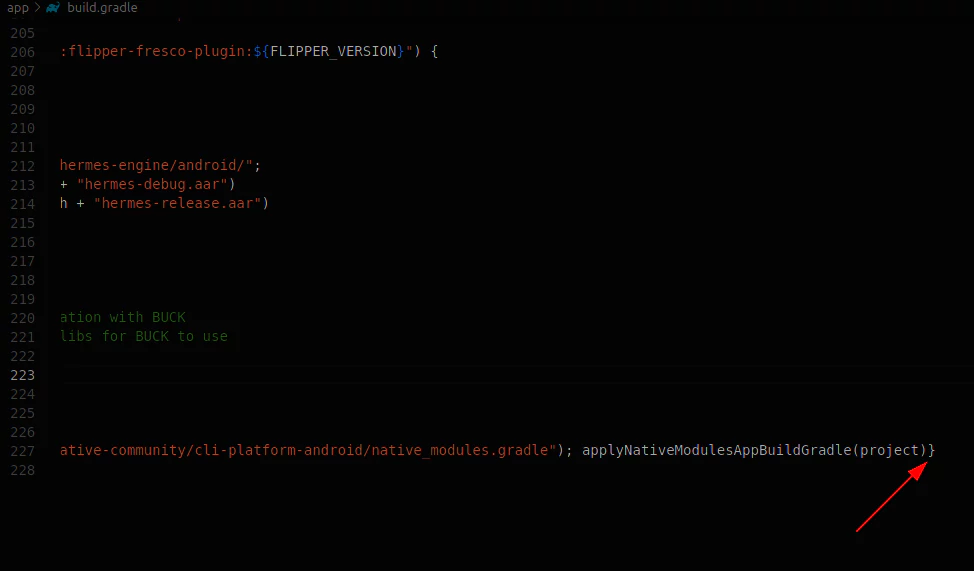Viewport: 974px width, 571px height.
Task: Click line number 210 in gutter
Action: click(x=23, y=128)
